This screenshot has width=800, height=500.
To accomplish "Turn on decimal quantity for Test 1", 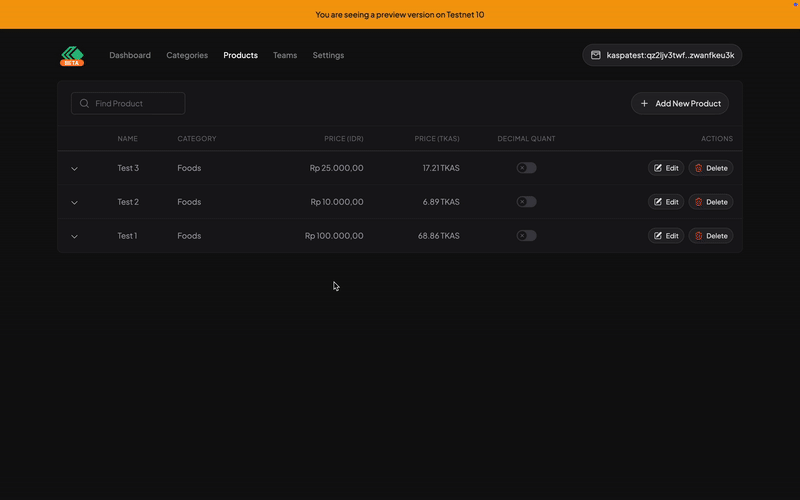I will (526, 236).
